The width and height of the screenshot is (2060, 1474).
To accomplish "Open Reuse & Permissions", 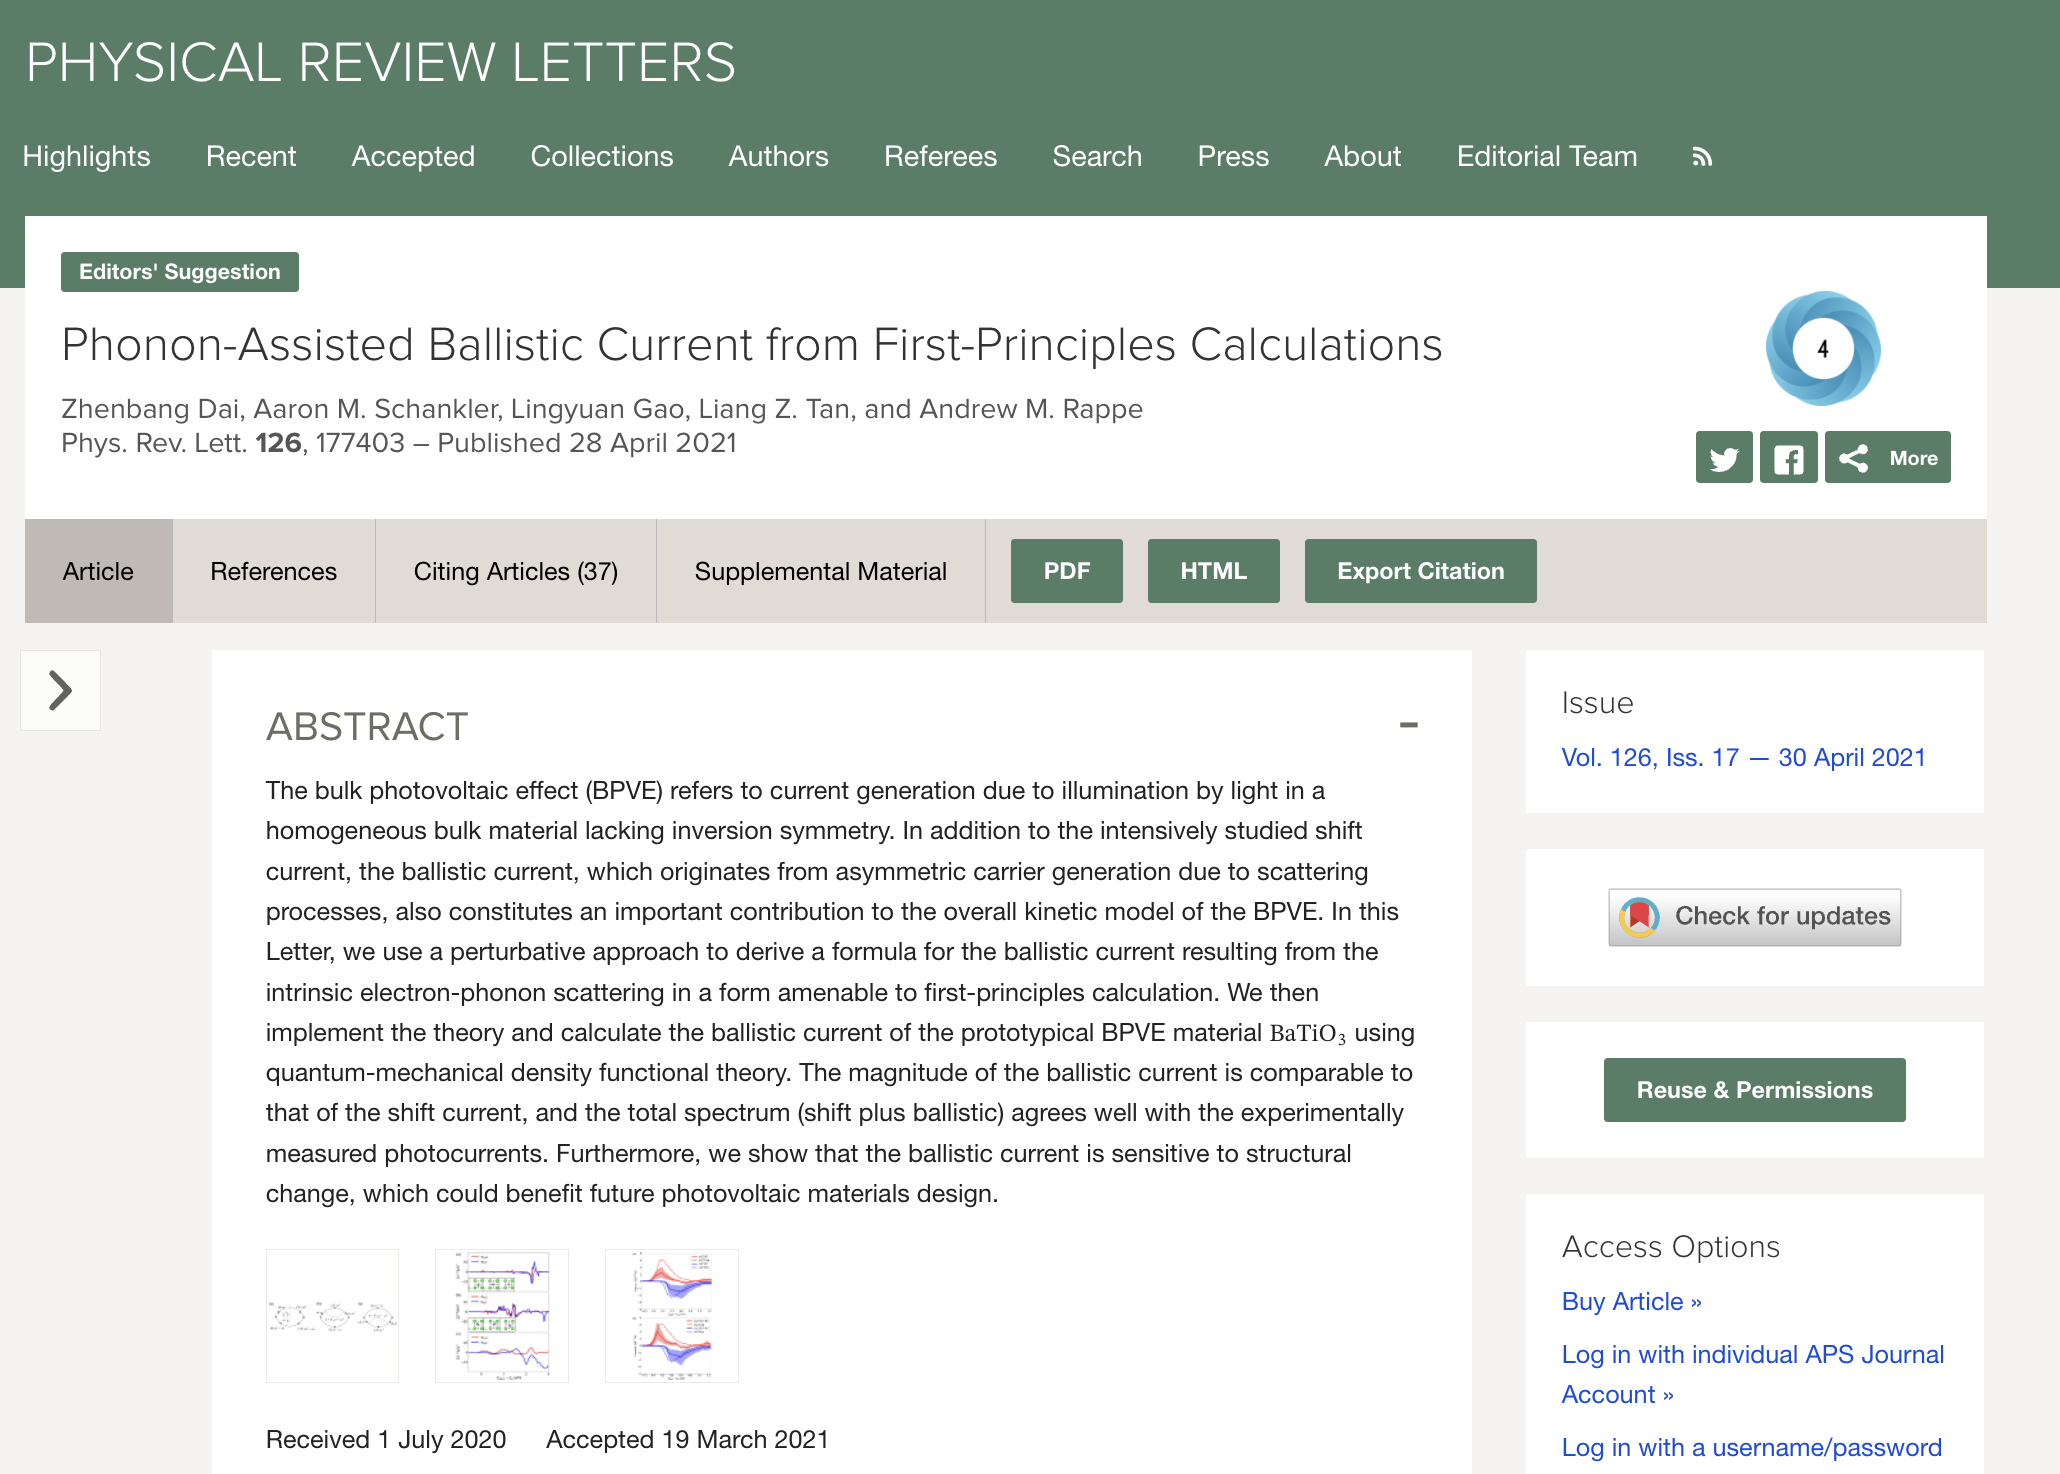I will [x=1754, y=1090].
